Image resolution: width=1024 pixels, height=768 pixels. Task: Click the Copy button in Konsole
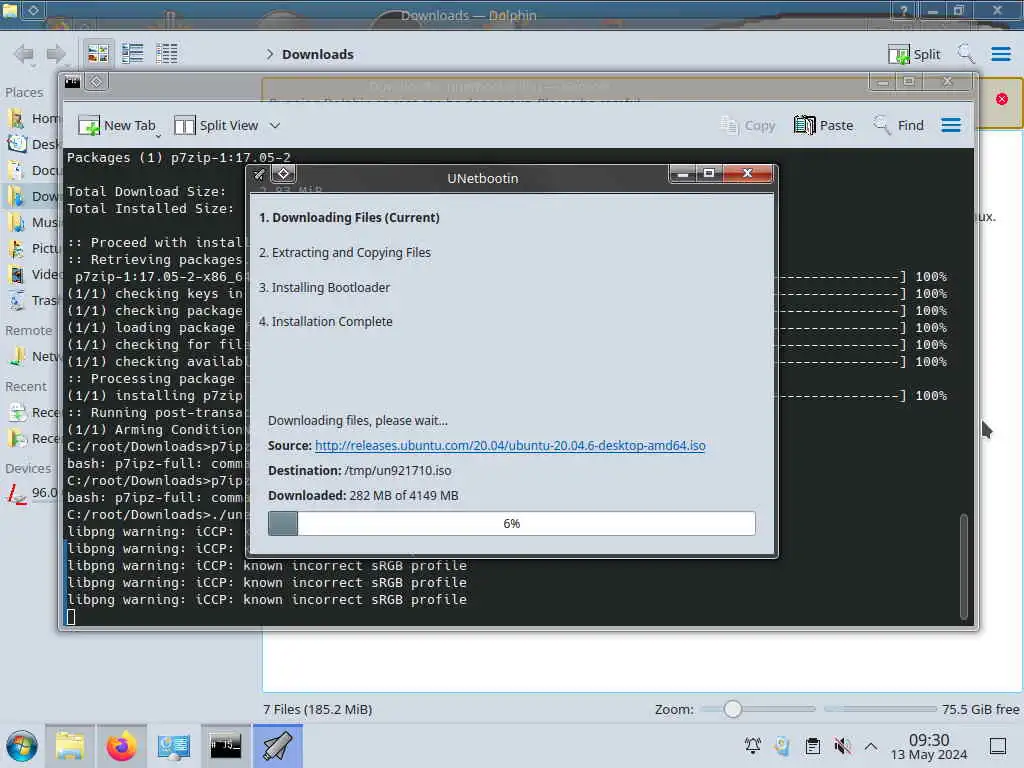click(748, 125)
